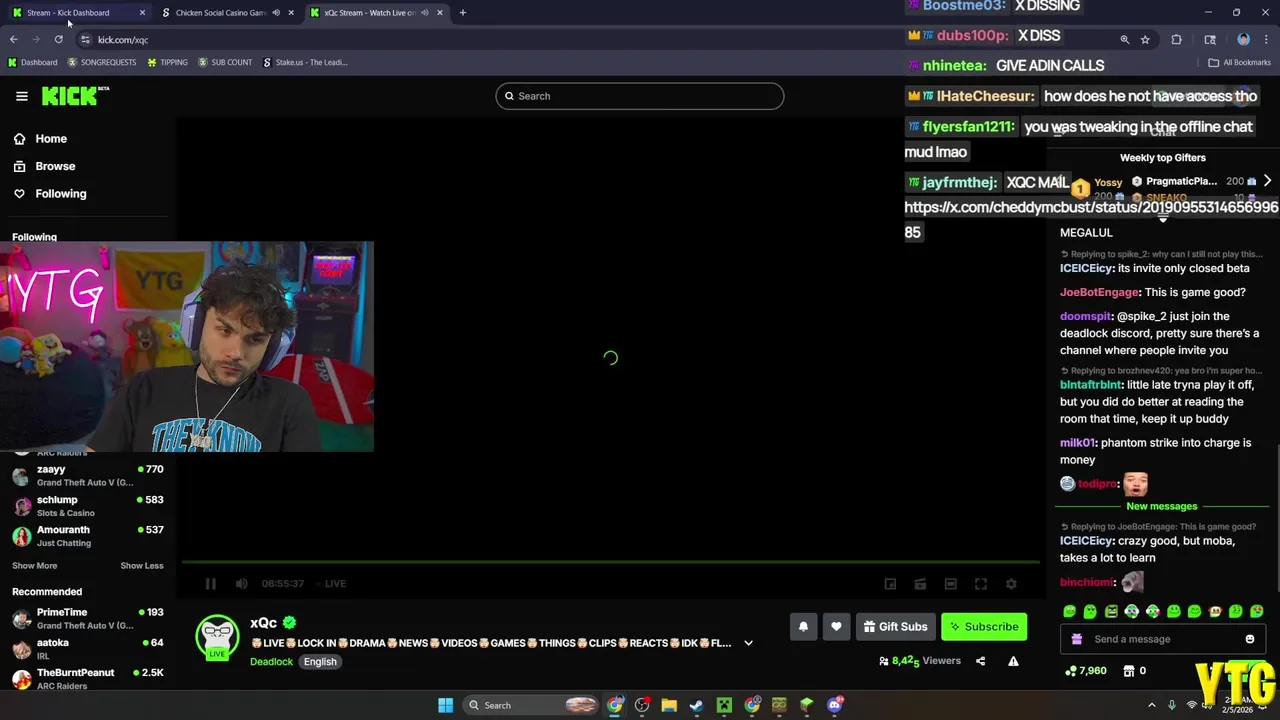Open the Windows Start menu
Viewport: 1280px width, 720px height.
(x=445, y=705)
